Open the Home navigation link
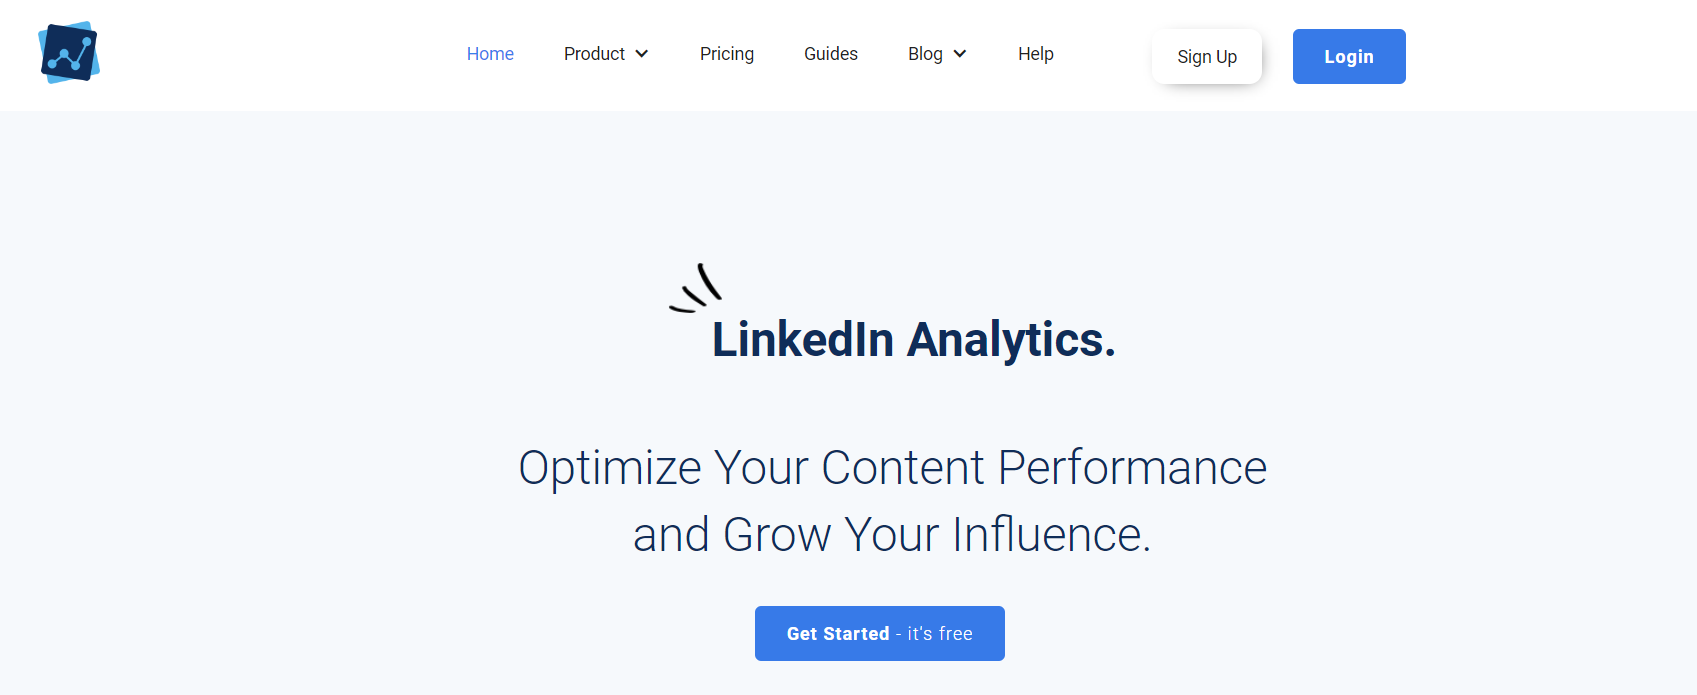 point(490,54)
